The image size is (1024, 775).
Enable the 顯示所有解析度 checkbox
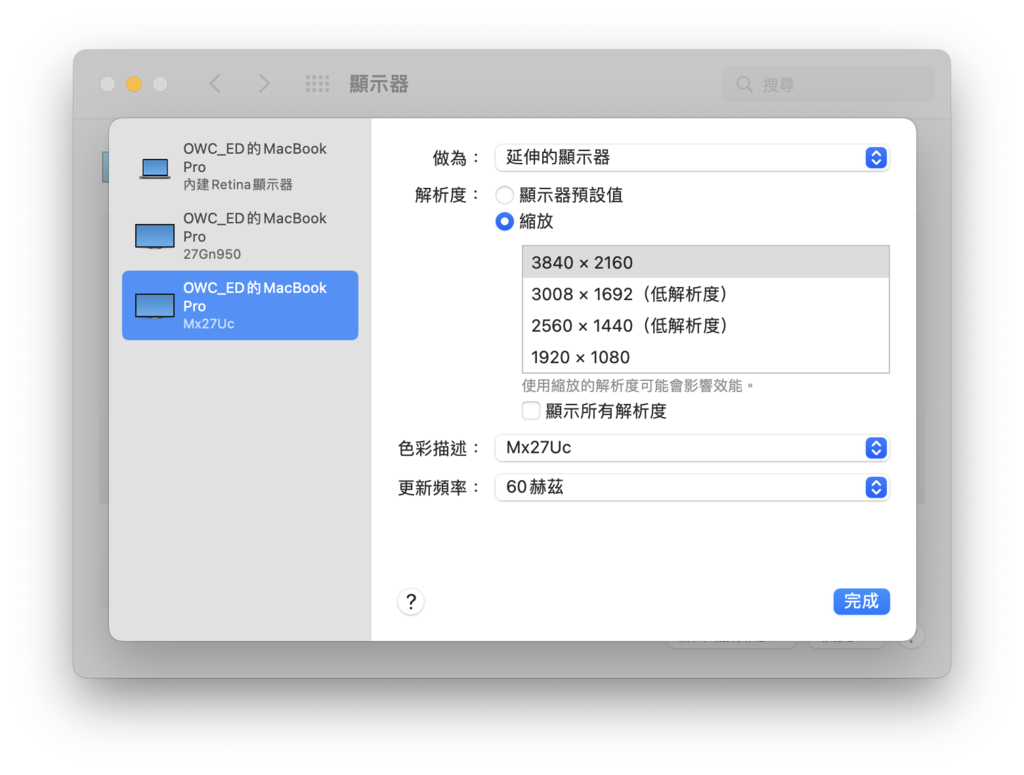[531, 411]
